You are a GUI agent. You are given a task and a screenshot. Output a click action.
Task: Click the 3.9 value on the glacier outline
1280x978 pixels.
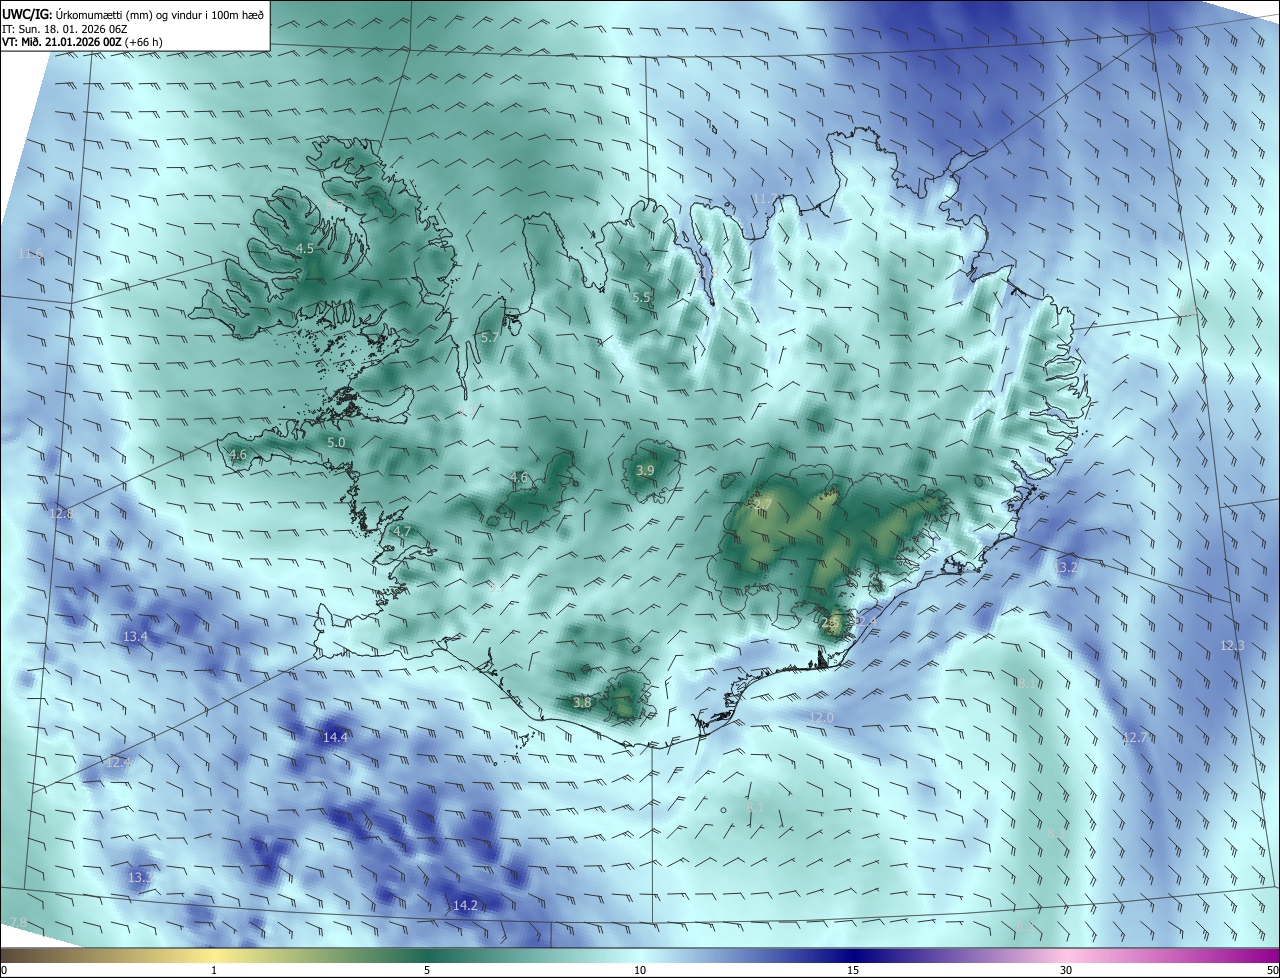pos(645,470)
